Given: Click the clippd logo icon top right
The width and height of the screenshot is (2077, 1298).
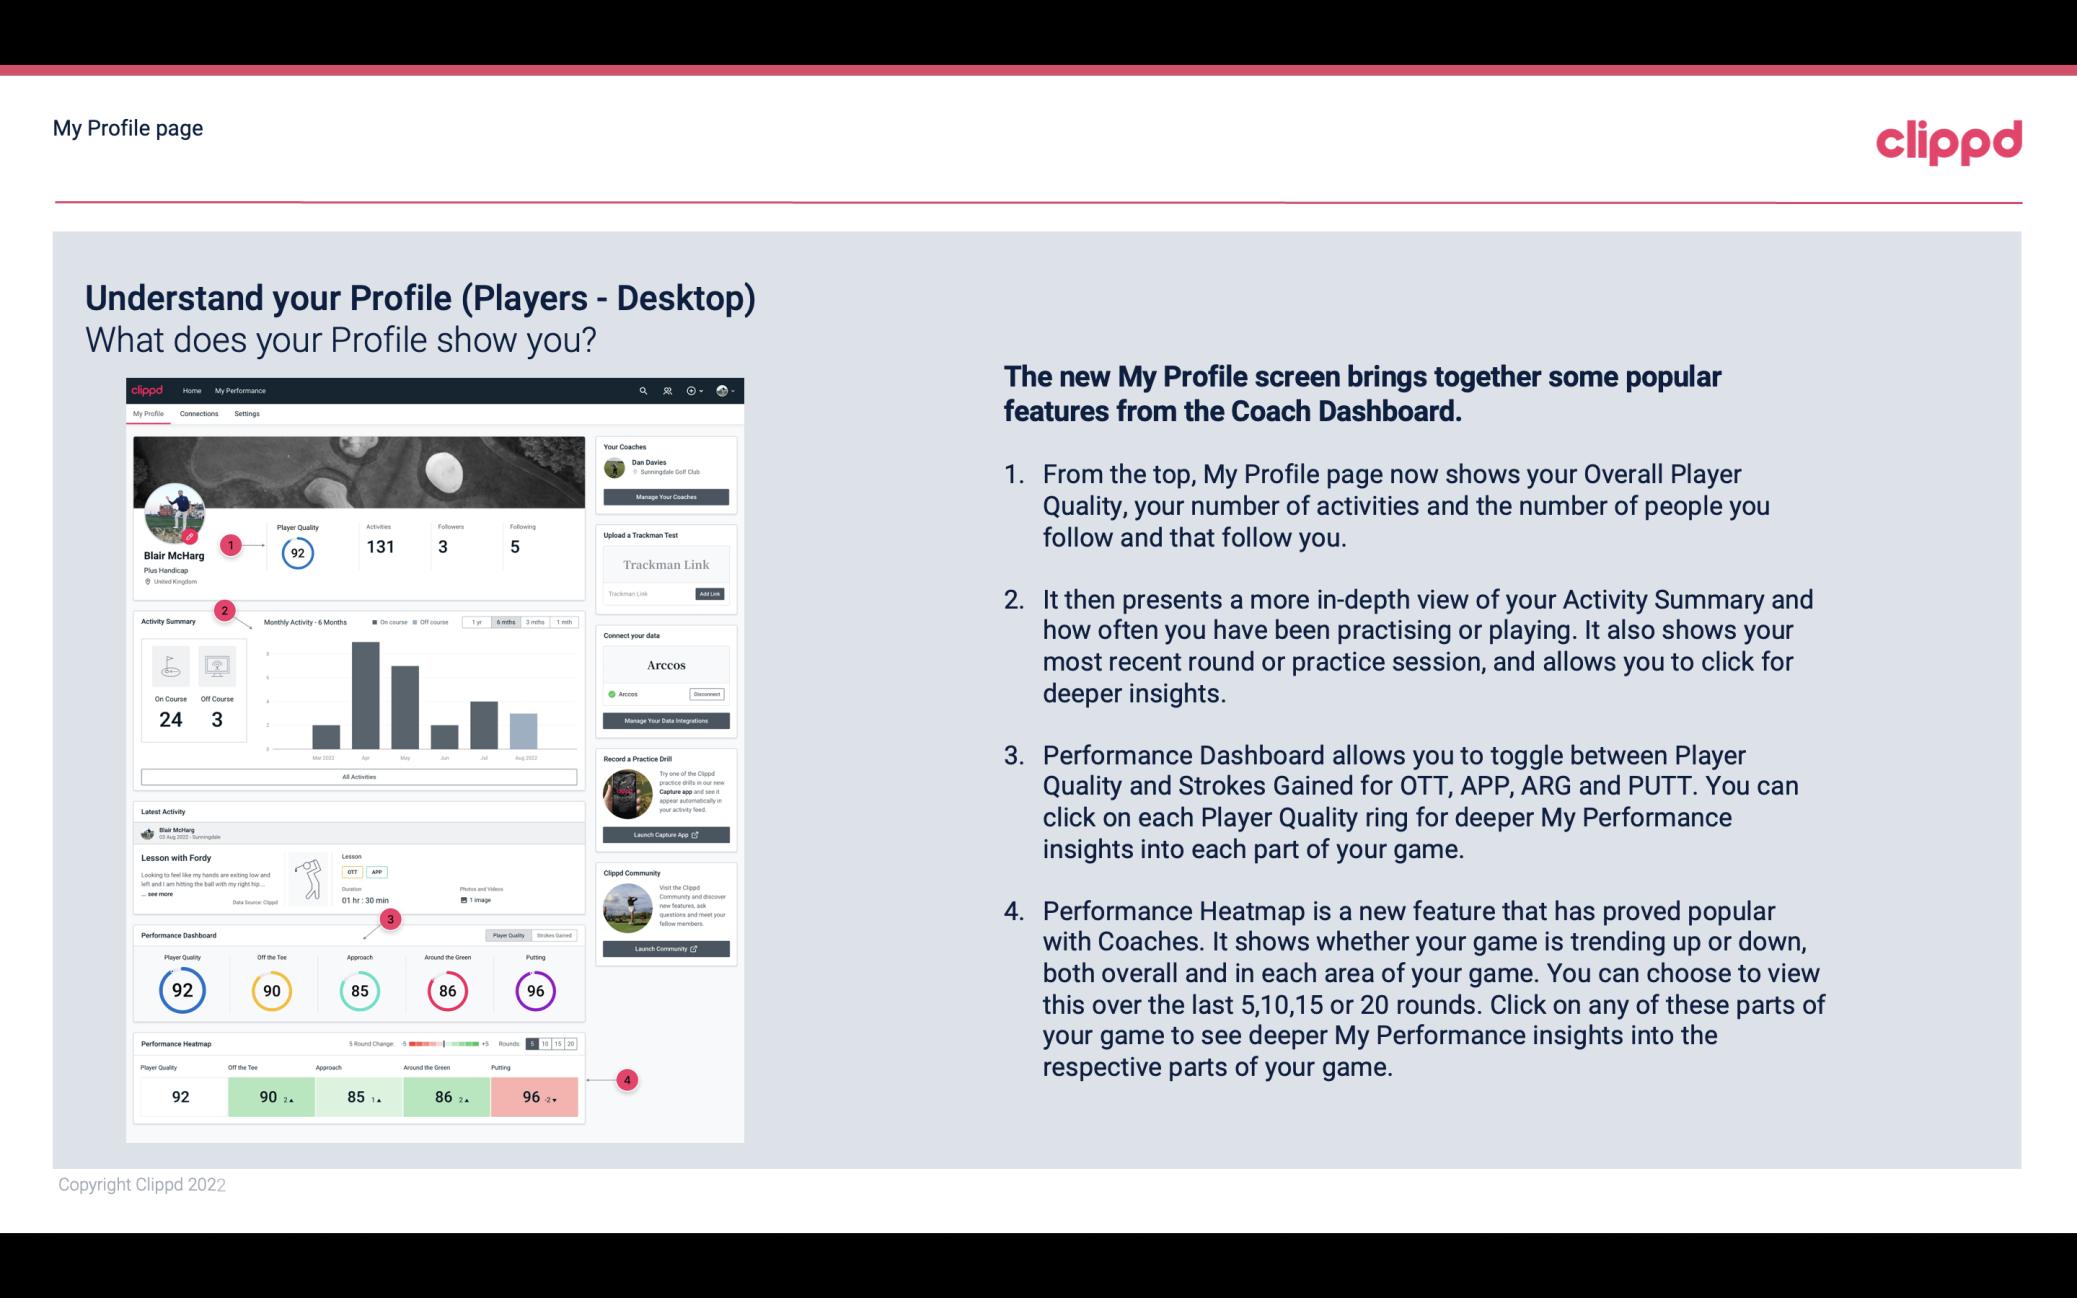Looking at the screenshot, I should (x=1947, y=139).
